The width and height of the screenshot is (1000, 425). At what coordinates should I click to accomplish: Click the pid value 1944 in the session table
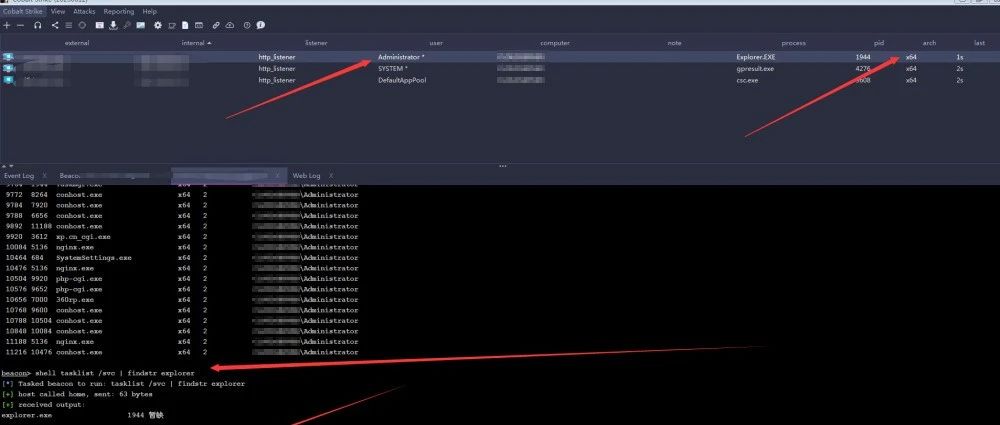click(863, 57)
